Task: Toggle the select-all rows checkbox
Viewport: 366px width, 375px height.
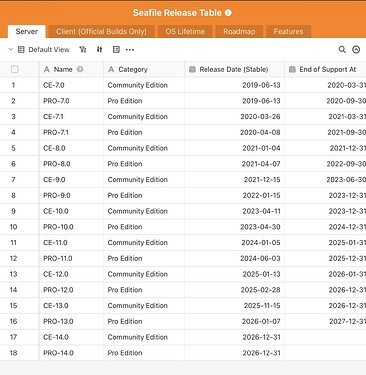Action: click(15, 69)
